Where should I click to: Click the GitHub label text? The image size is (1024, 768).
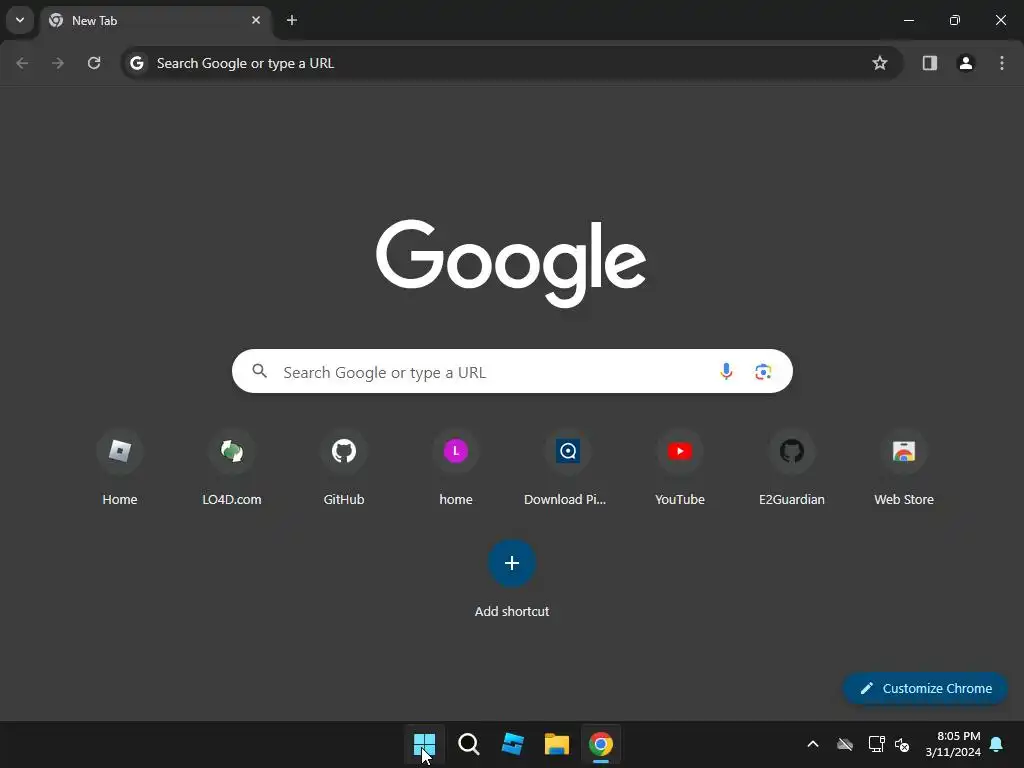(x=344, y=500)
